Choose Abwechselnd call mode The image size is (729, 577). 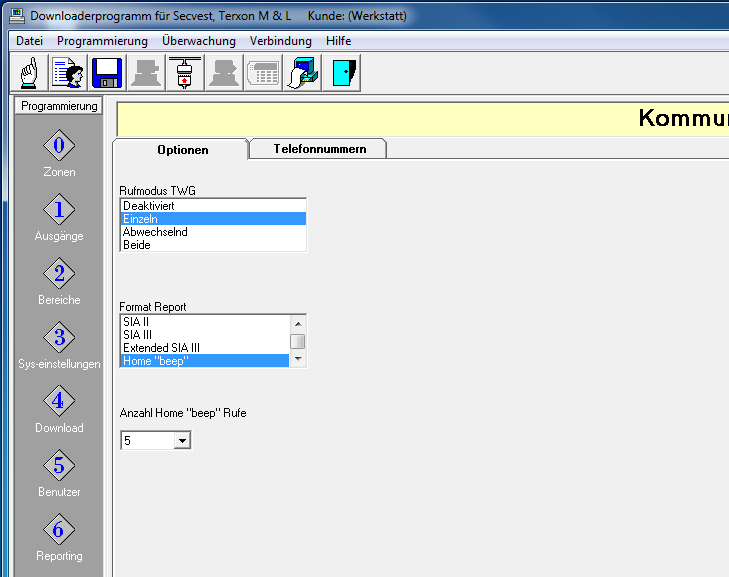click(x=212, y=232)
